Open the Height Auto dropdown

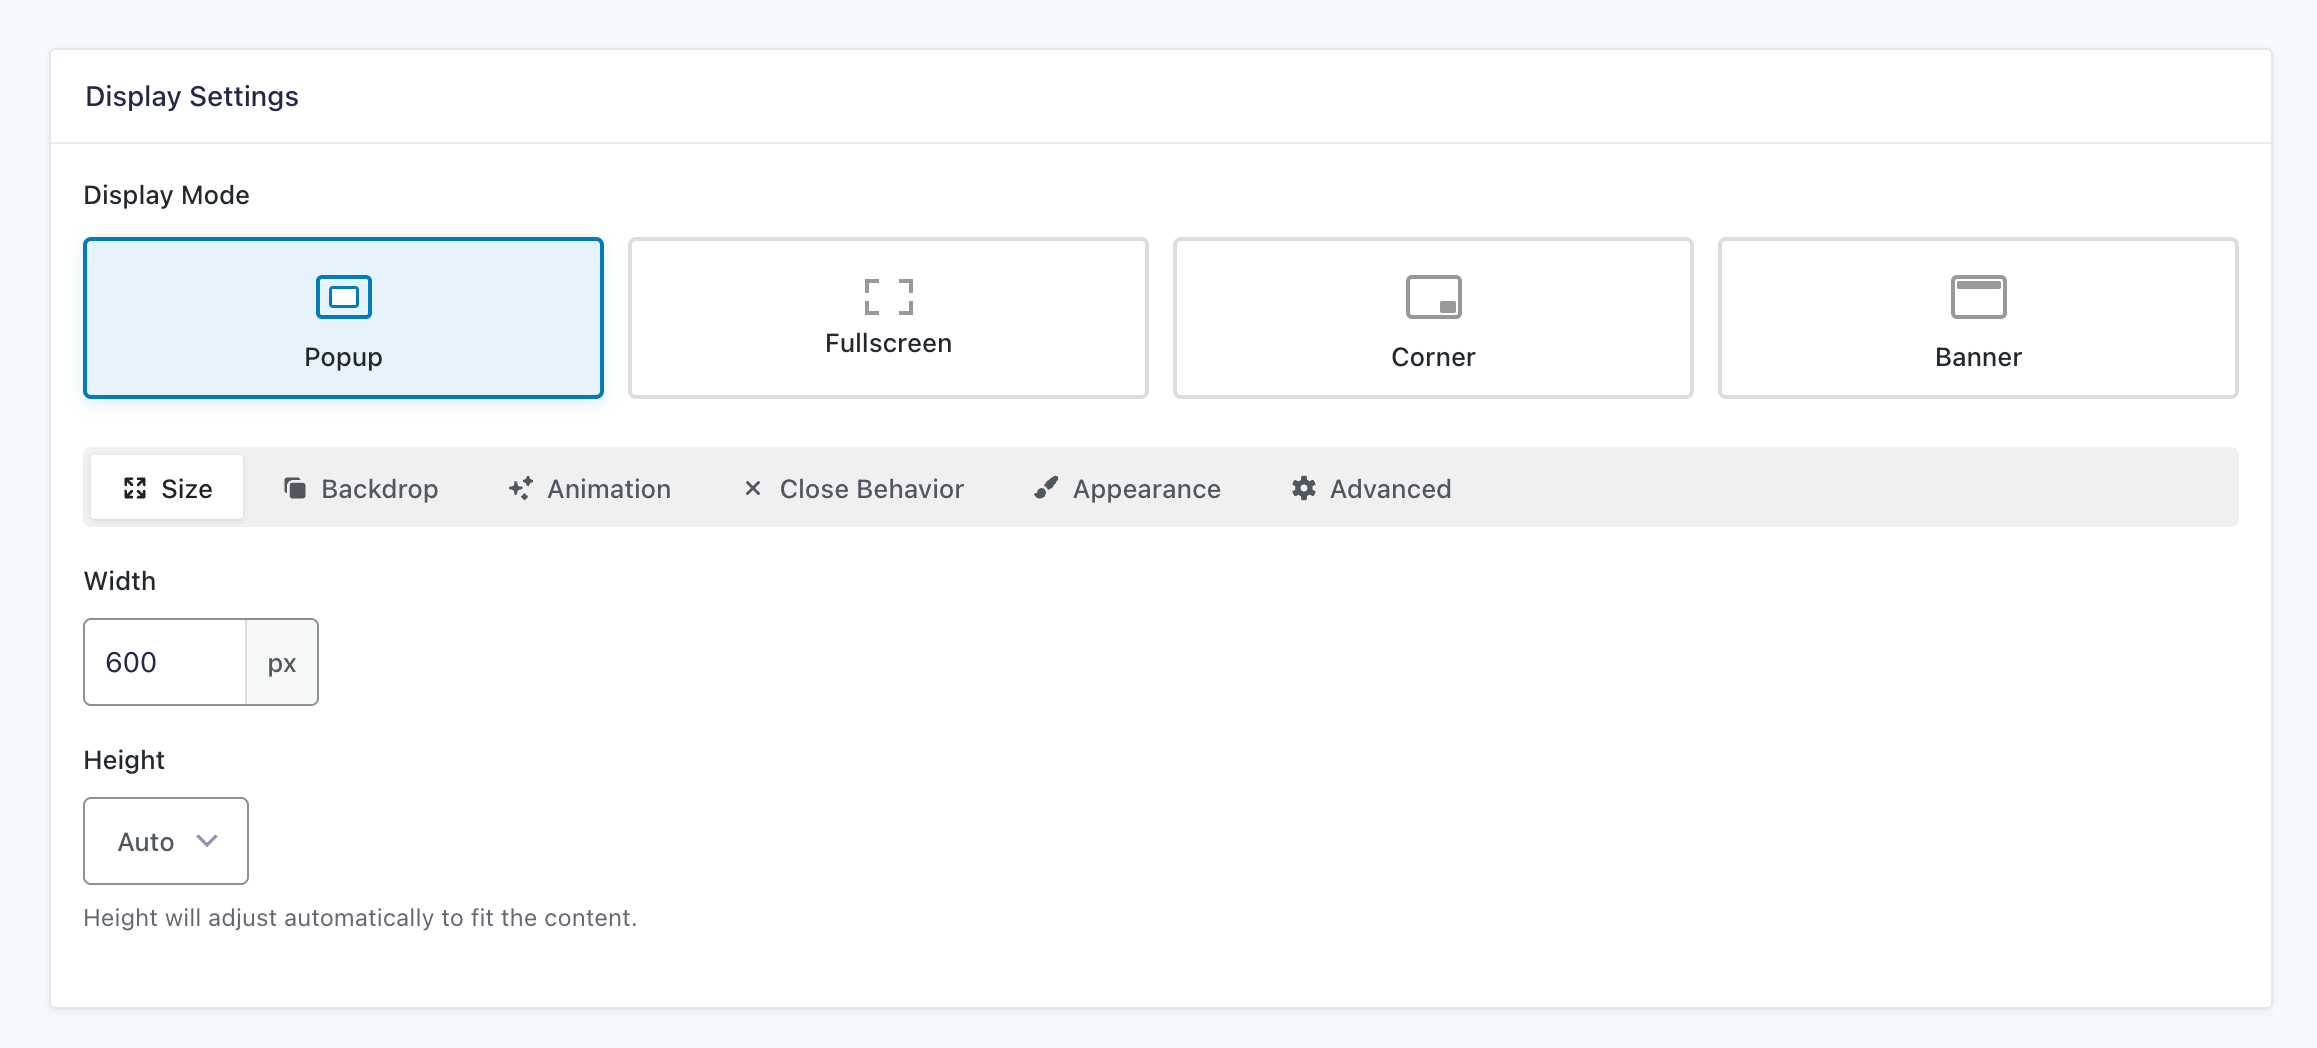click(x=166, y=841)
